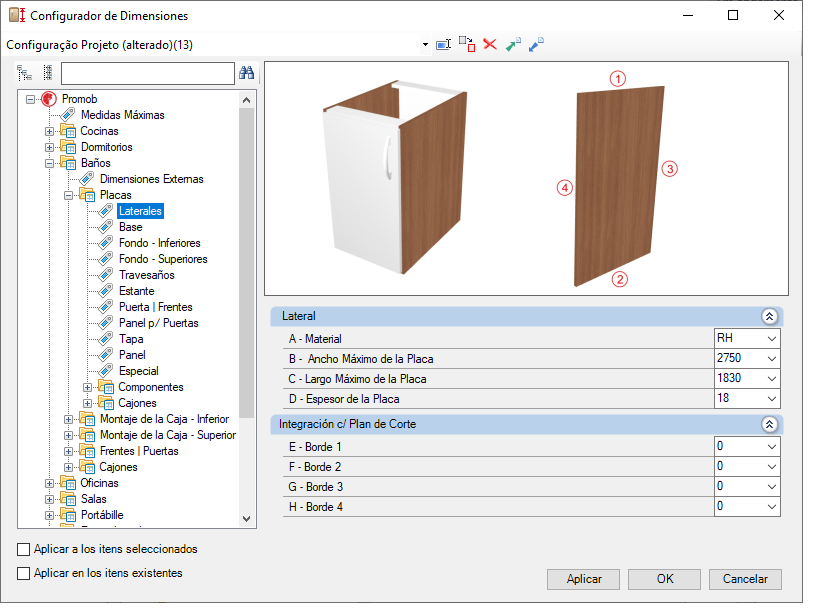Expand the Cocinas tree folder
This screenshot has height=614, width=817.
[x=49, y=131]
